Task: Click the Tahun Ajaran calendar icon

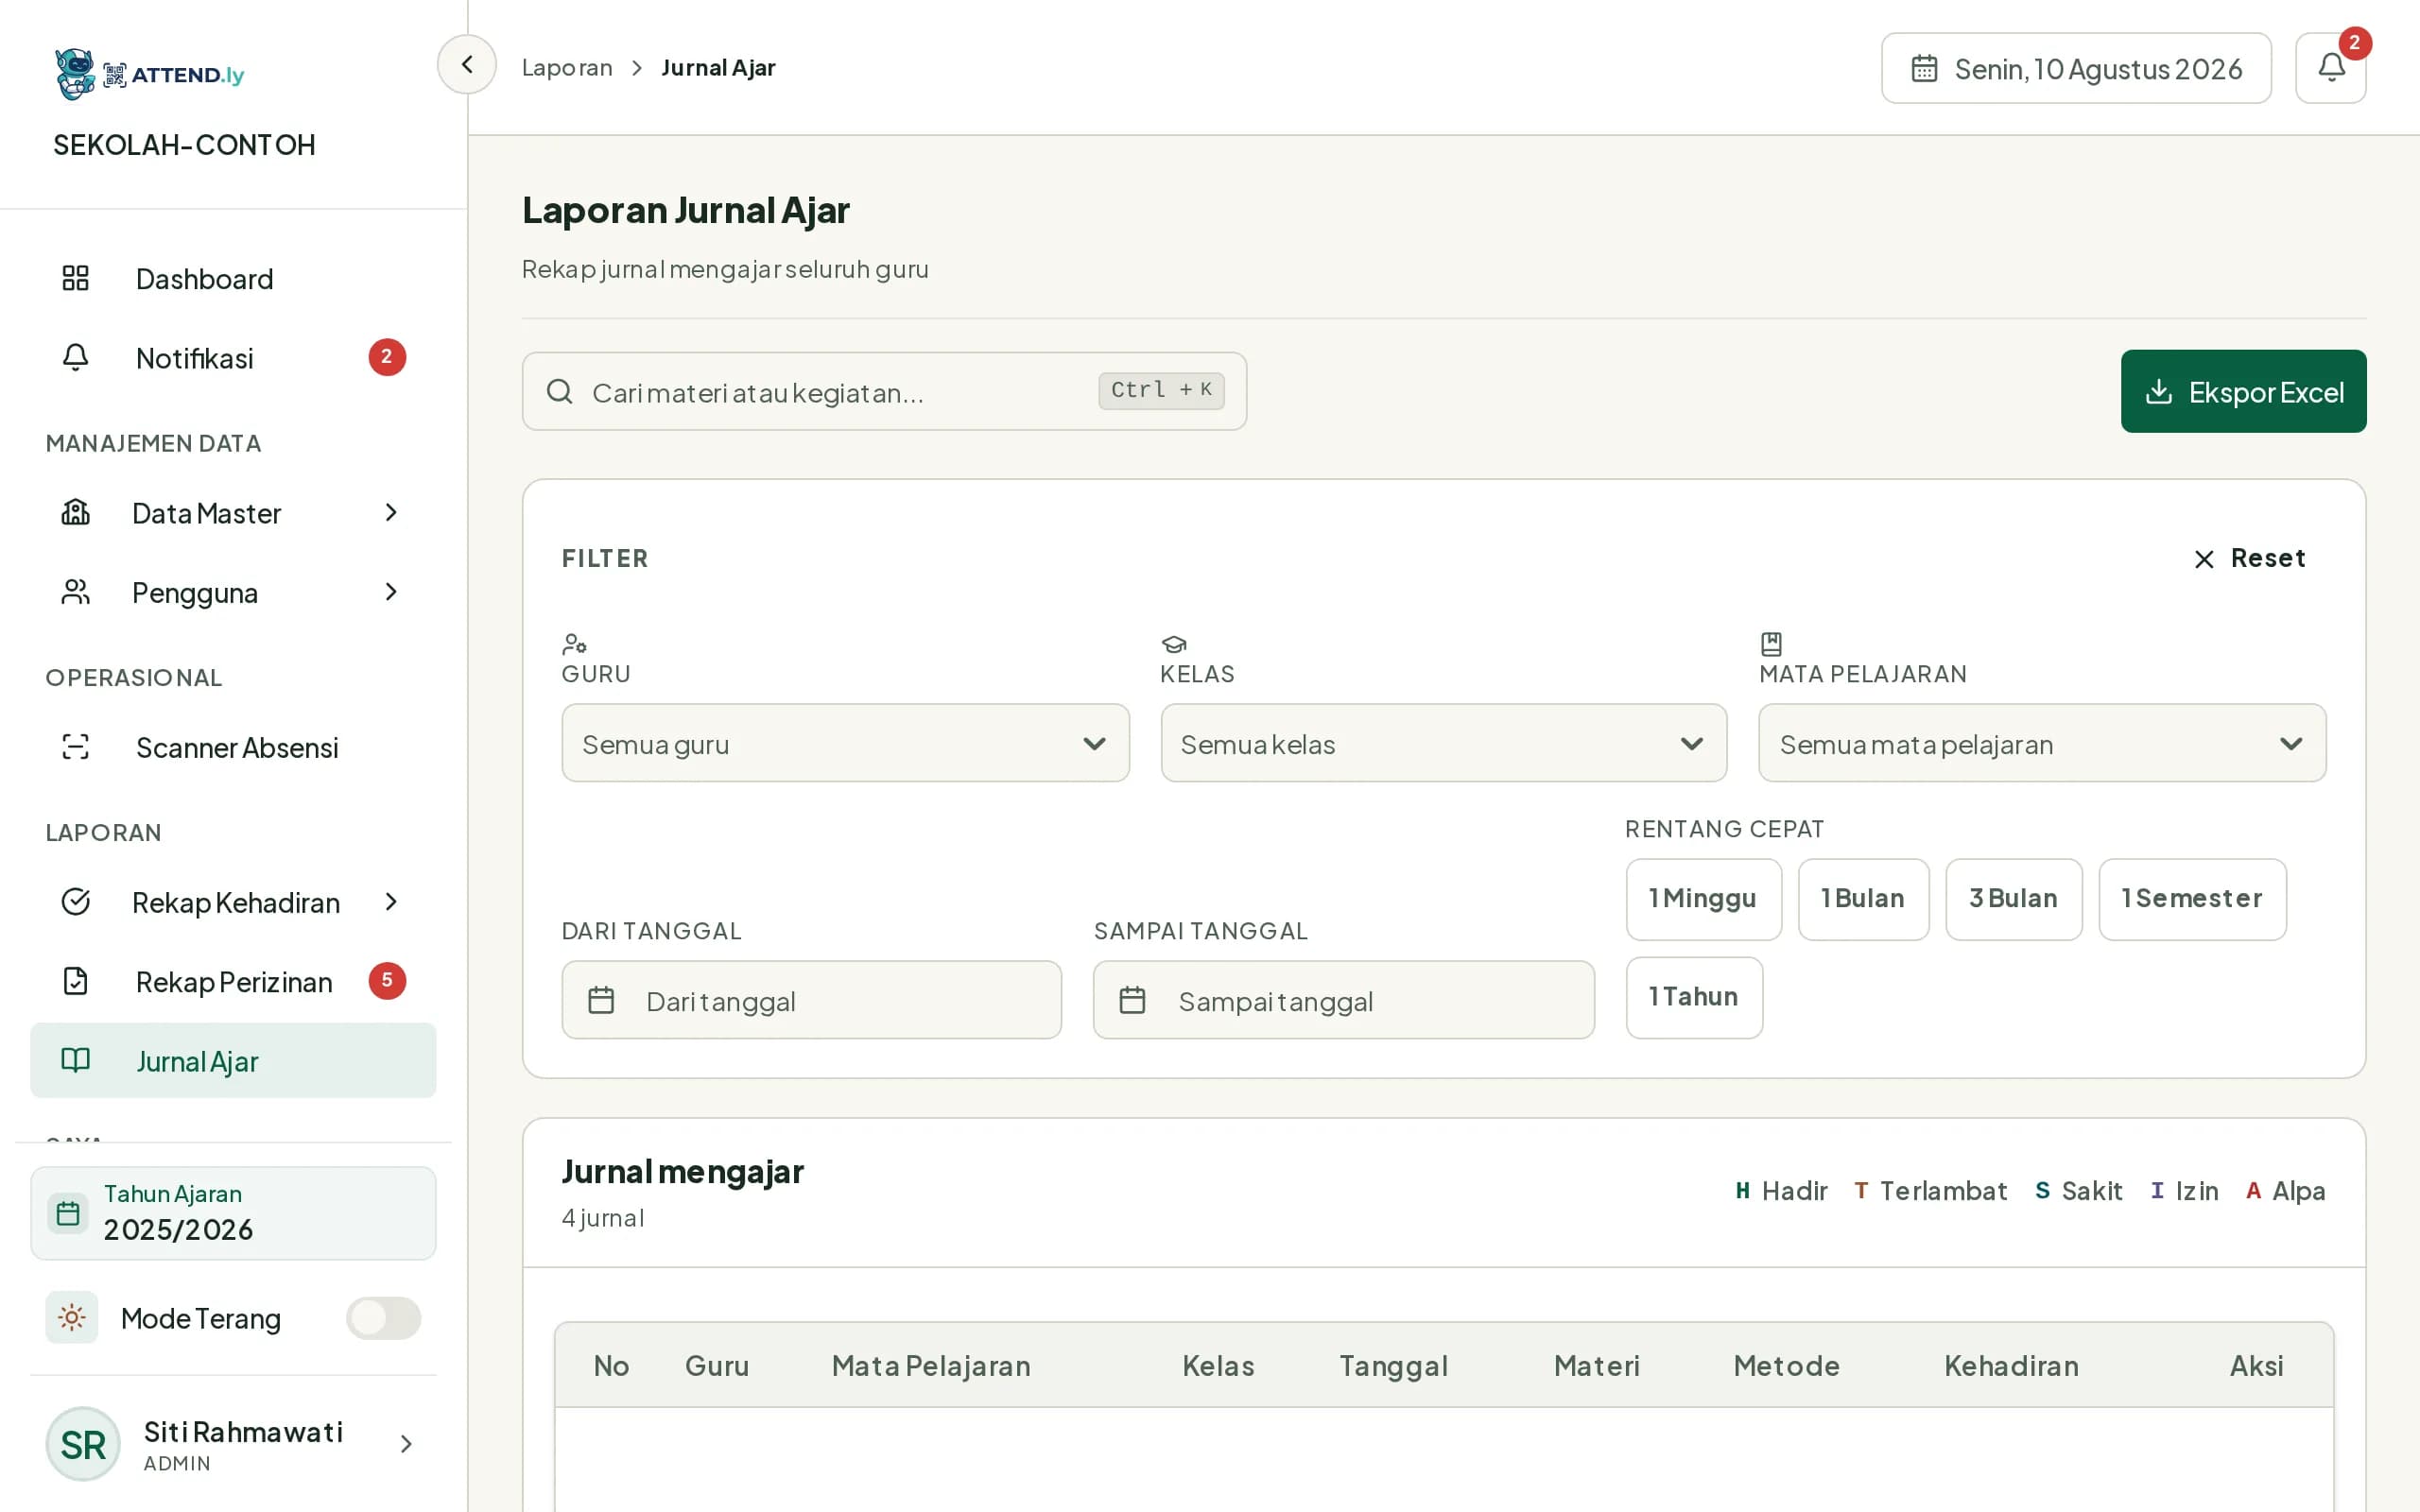Action: pos(68,1213)
